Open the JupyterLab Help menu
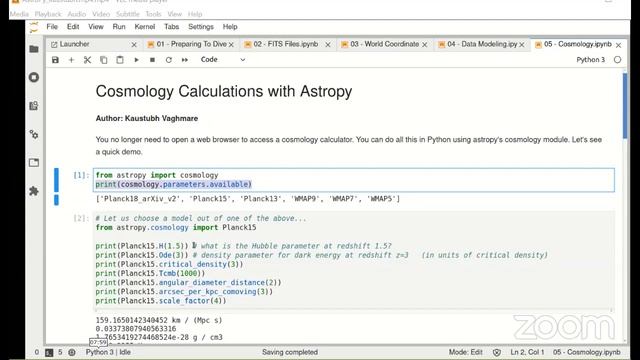The height and width of the screenshot is (360, 640). click(230, 27)
